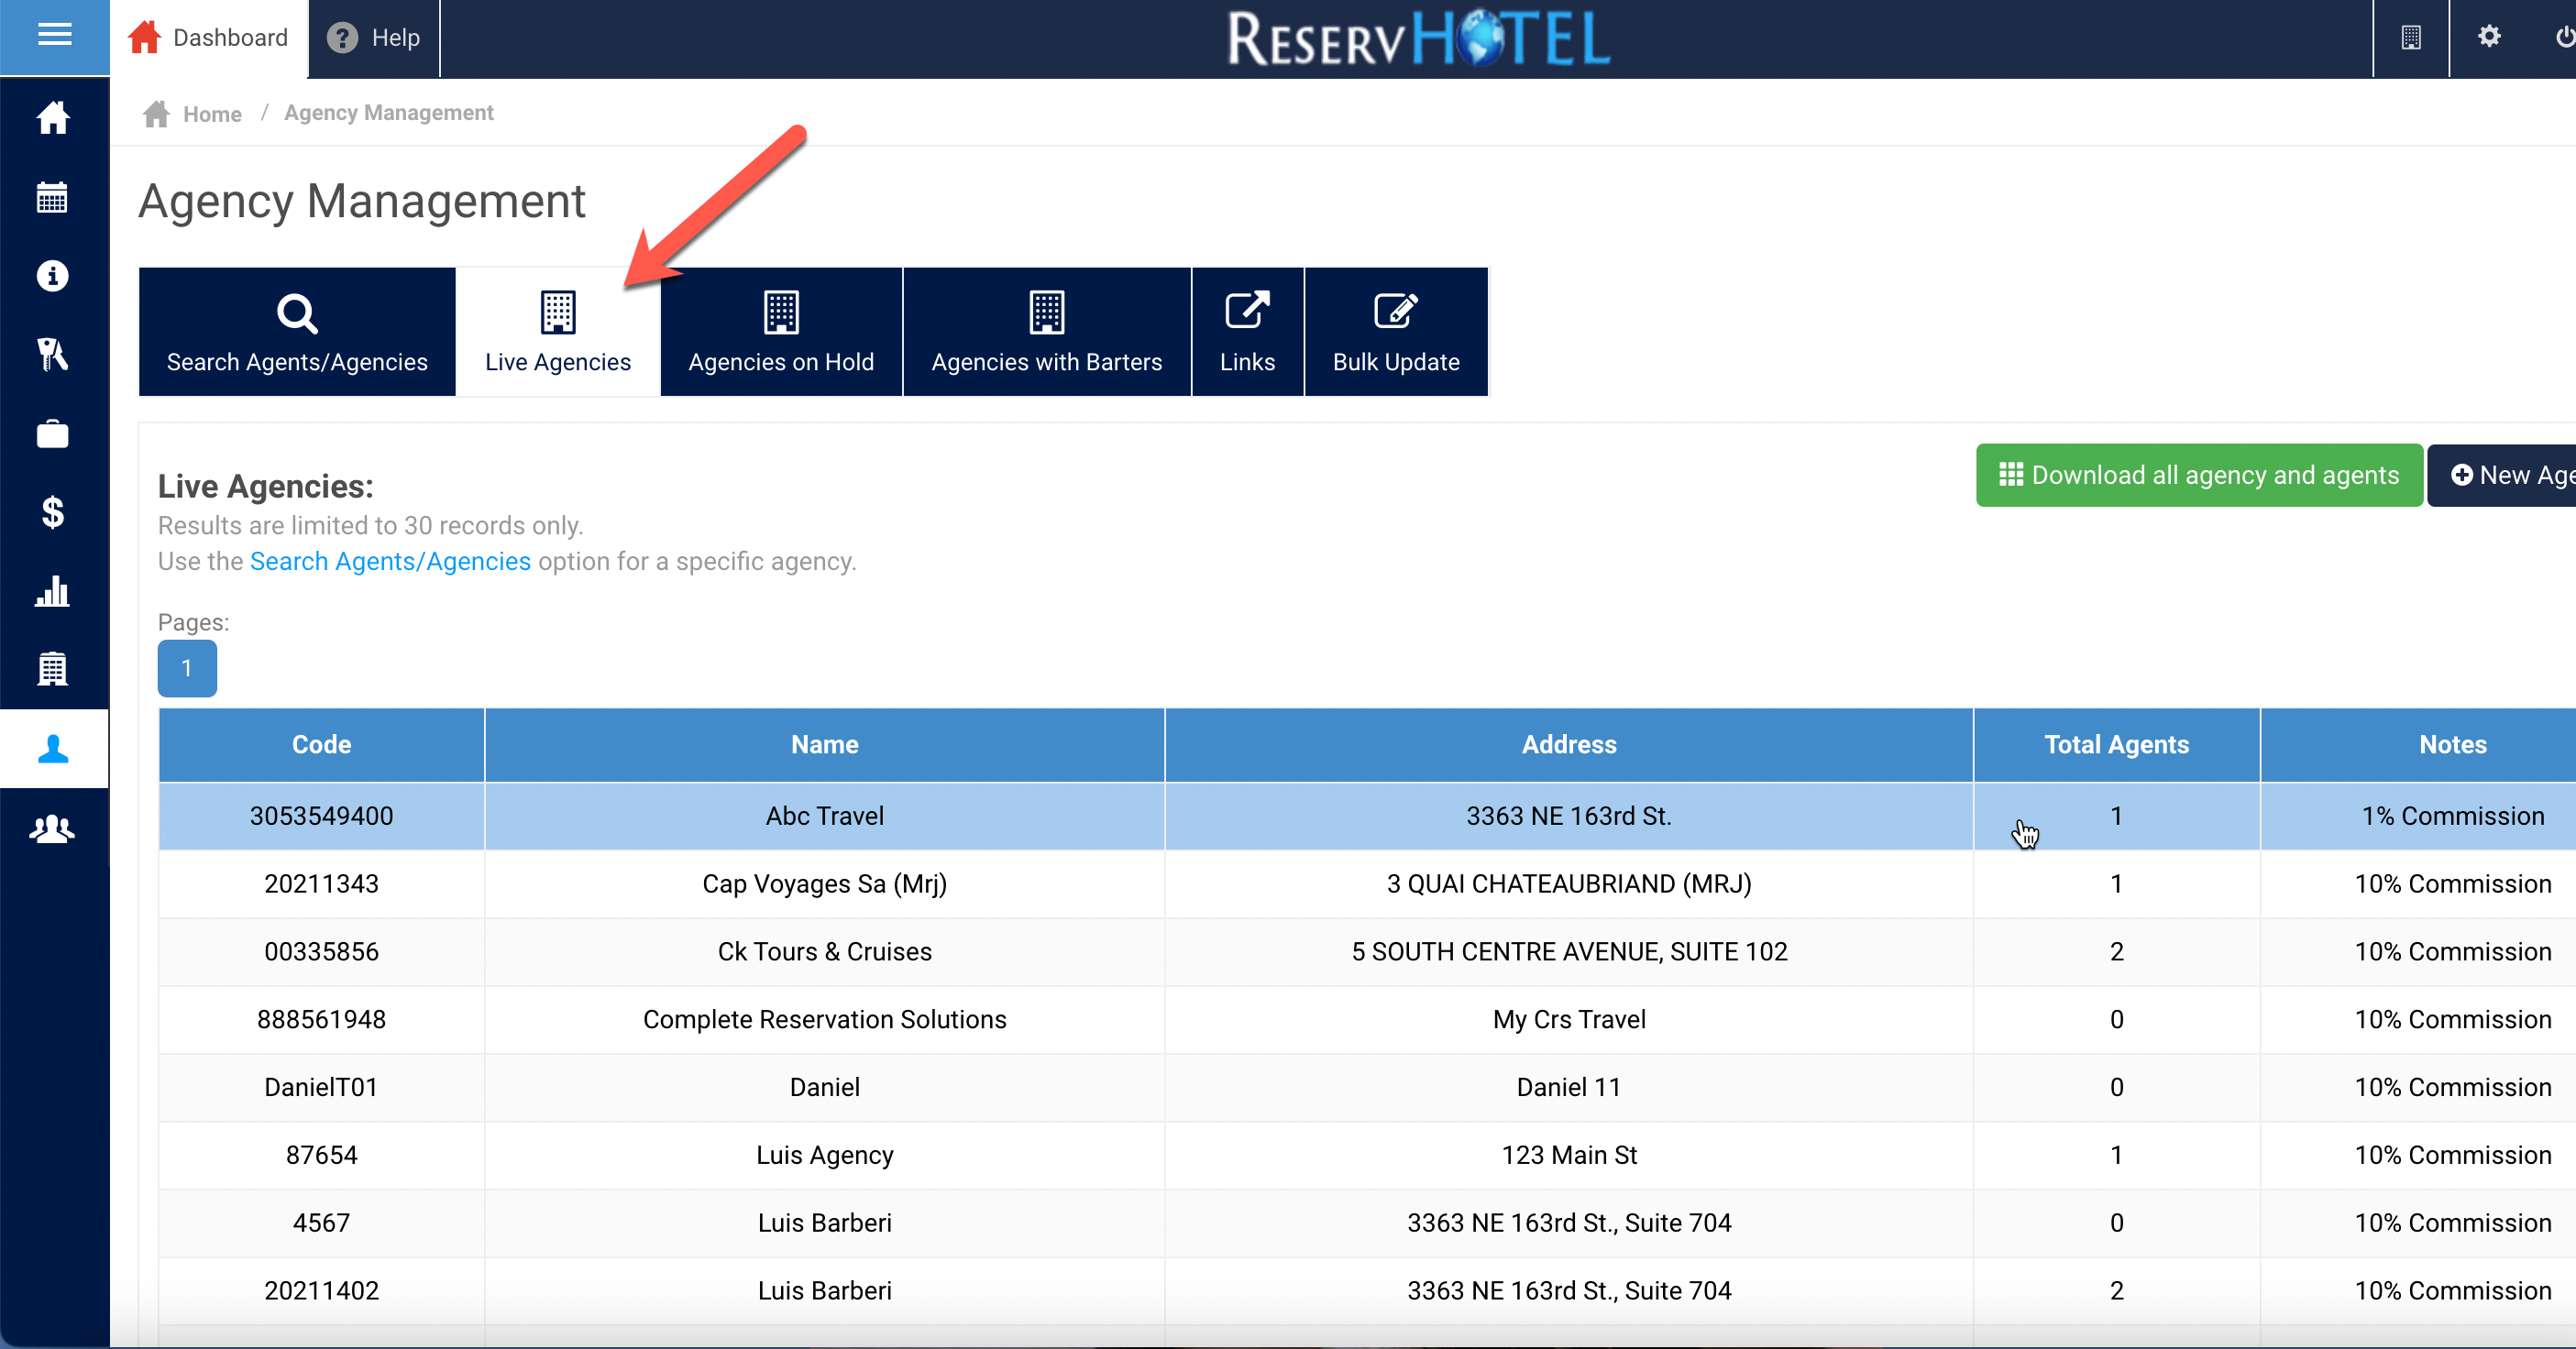The width and height of the screenshot is (2576, 1349).
Task: Open the sidebar calendar icon
Action: pyautogui.click(x=53, y=197)
